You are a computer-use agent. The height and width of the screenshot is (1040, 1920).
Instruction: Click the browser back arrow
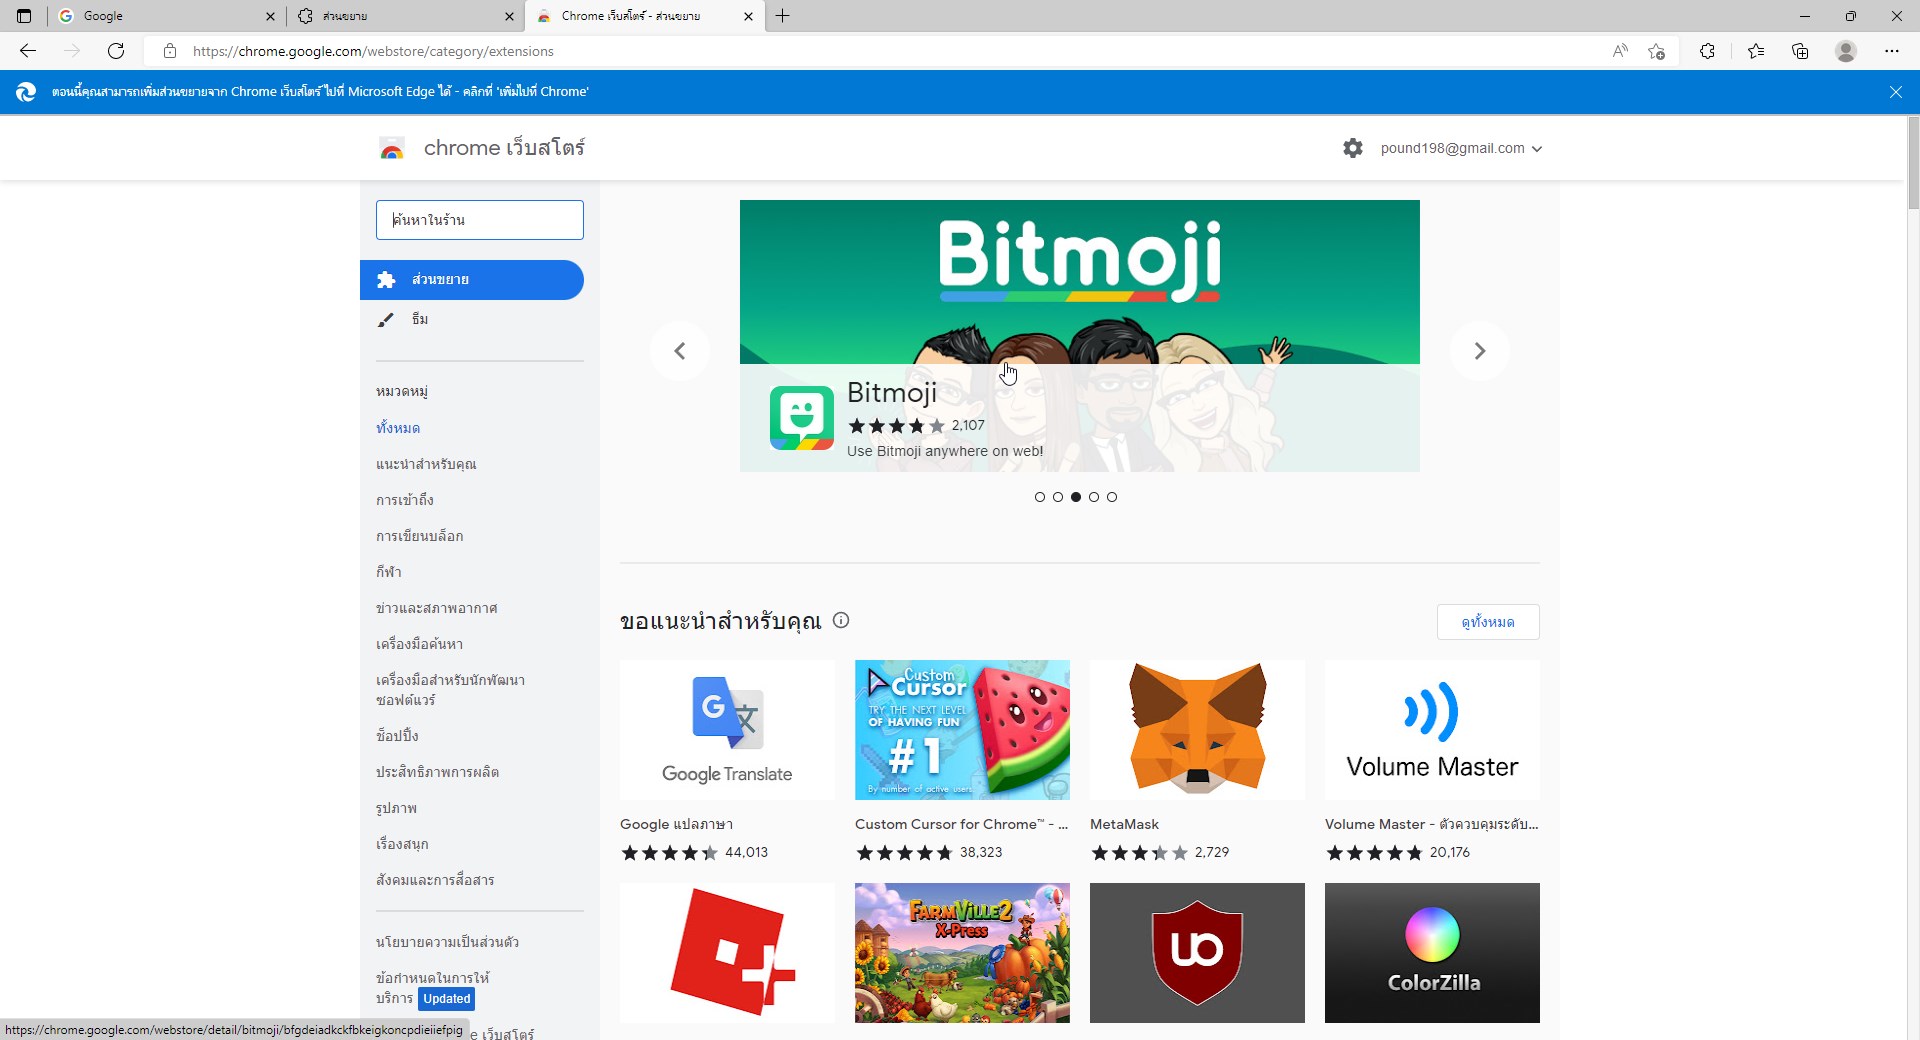pyautogui.click(x=28, y=51)
